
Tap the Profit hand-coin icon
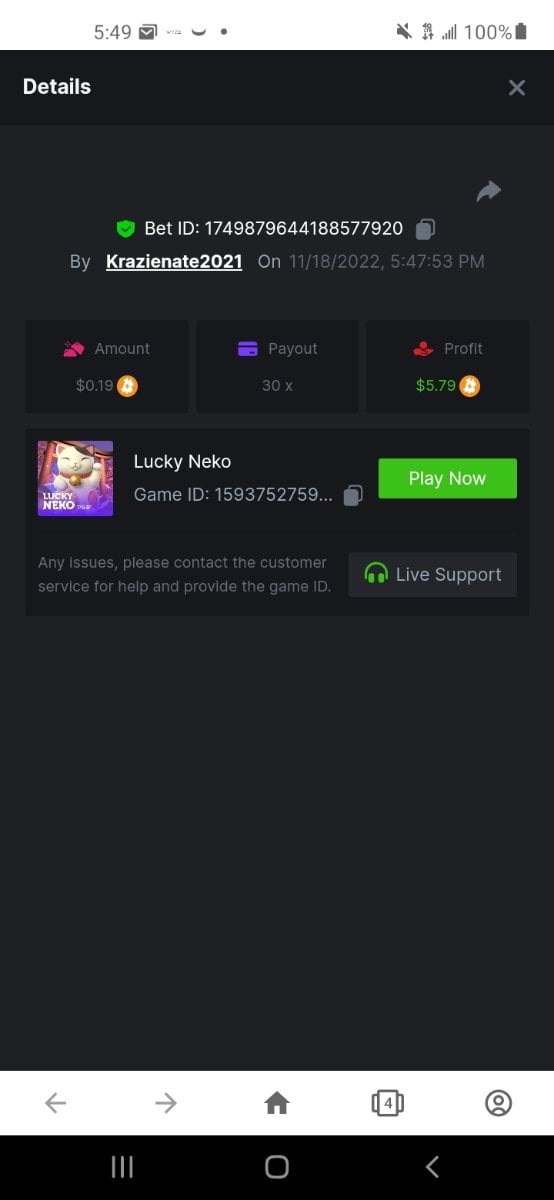click(423, 349)
